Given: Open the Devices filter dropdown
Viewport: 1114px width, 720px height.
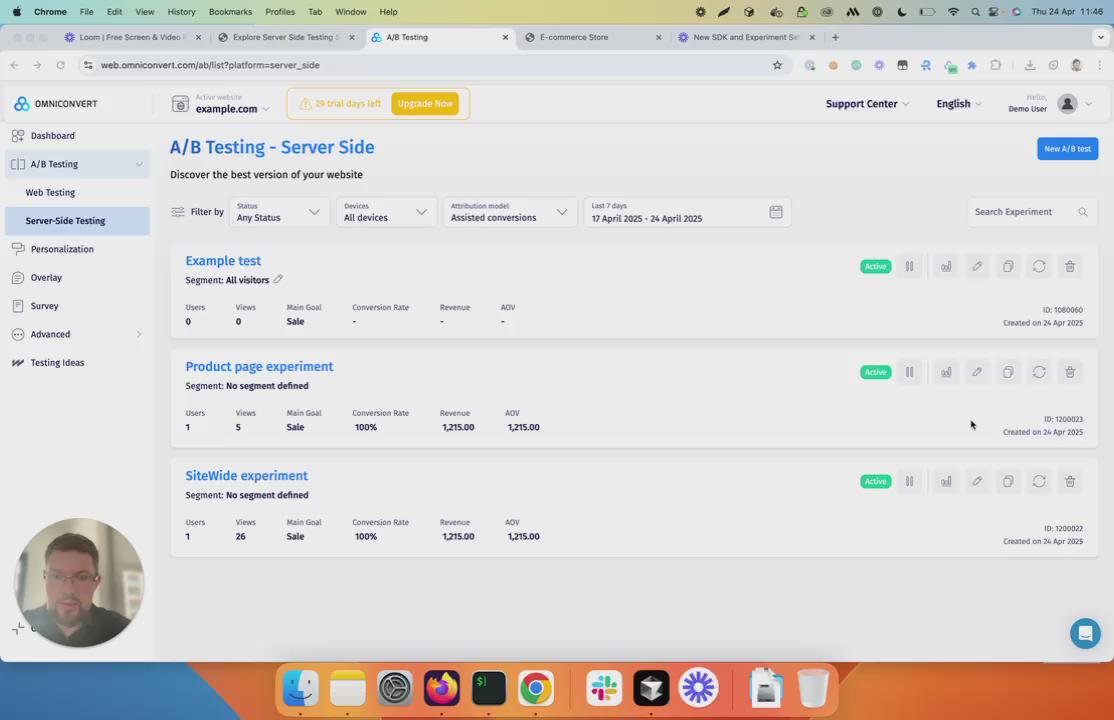Looking at the screenshot, I should point(386,212).
